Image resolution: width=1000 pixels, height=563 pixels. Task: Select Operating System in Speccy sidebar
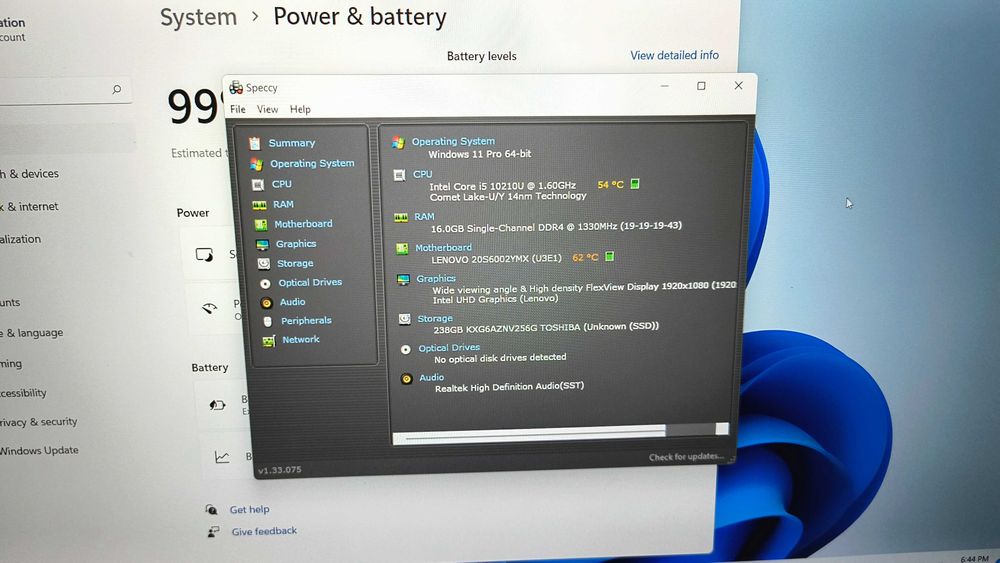(312, 163)
